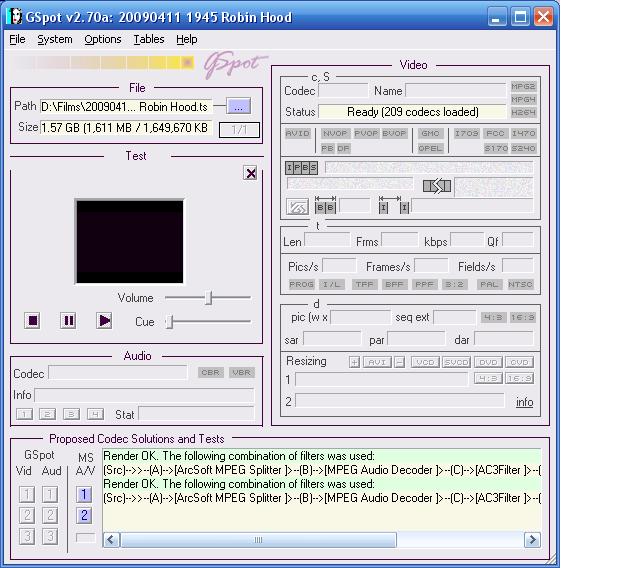Adjust the Volume slider handle
The height and width of the screenshot is (568, 640).
pos(208,297)
